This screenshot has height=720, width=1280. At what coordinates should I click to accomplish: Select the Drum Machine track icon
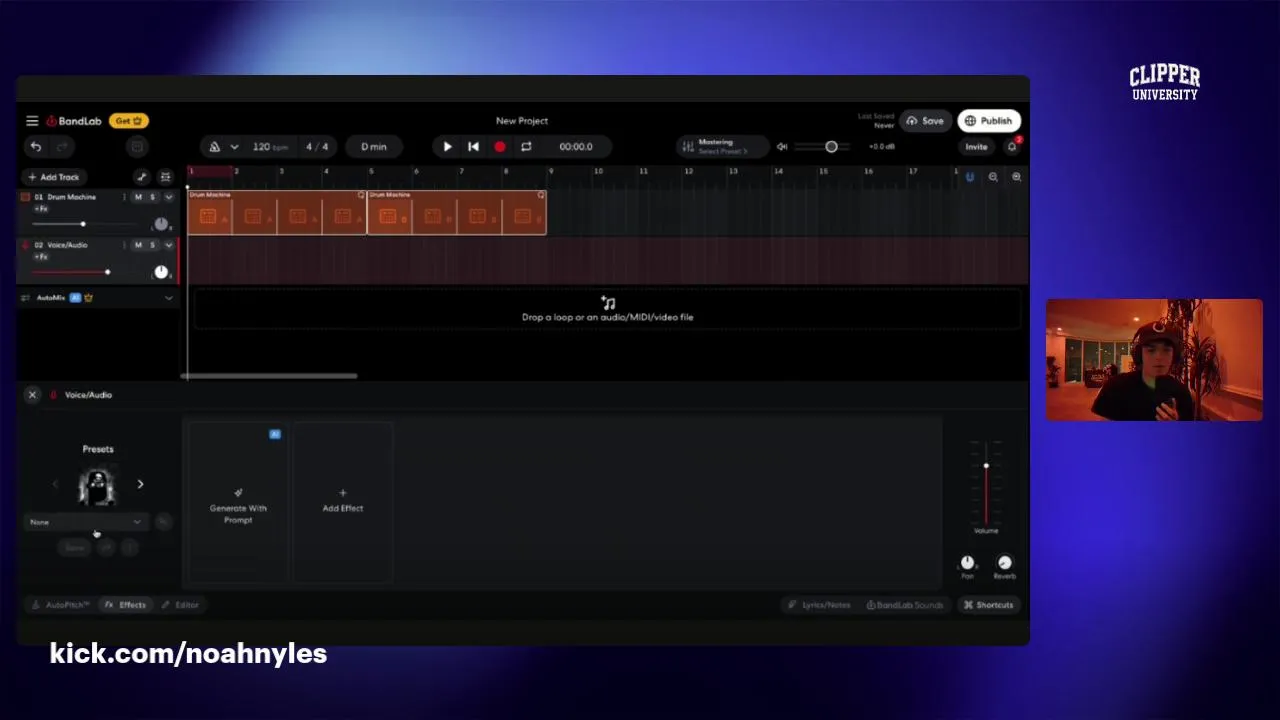(x=26, y=197)
